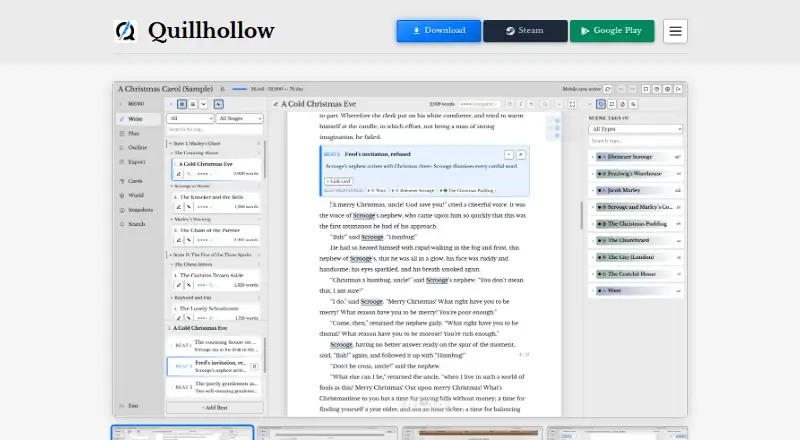
Task: Open the magnifier search in the editor toolbar
Action: tap(545, 104)
